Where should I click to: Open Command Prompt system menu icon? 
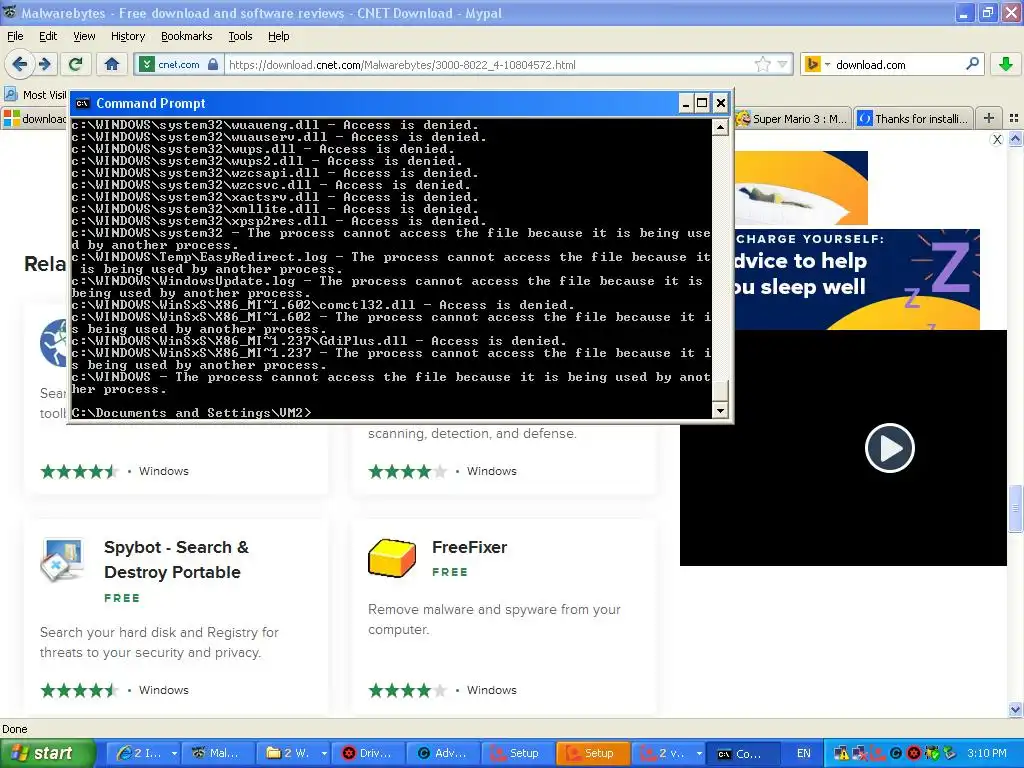[82, 103]
